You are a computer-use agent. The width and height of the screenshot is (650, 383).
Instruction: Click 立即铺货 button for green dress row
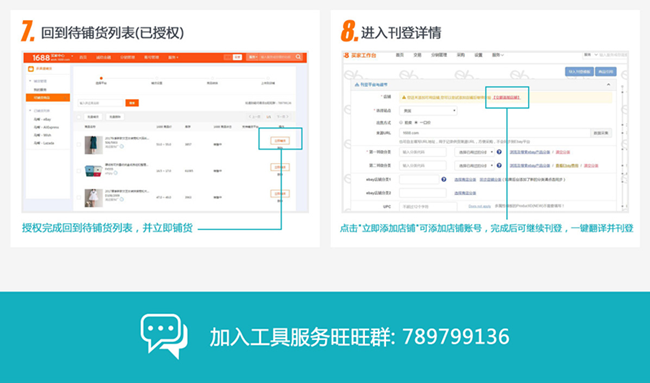tap(280, 141)
